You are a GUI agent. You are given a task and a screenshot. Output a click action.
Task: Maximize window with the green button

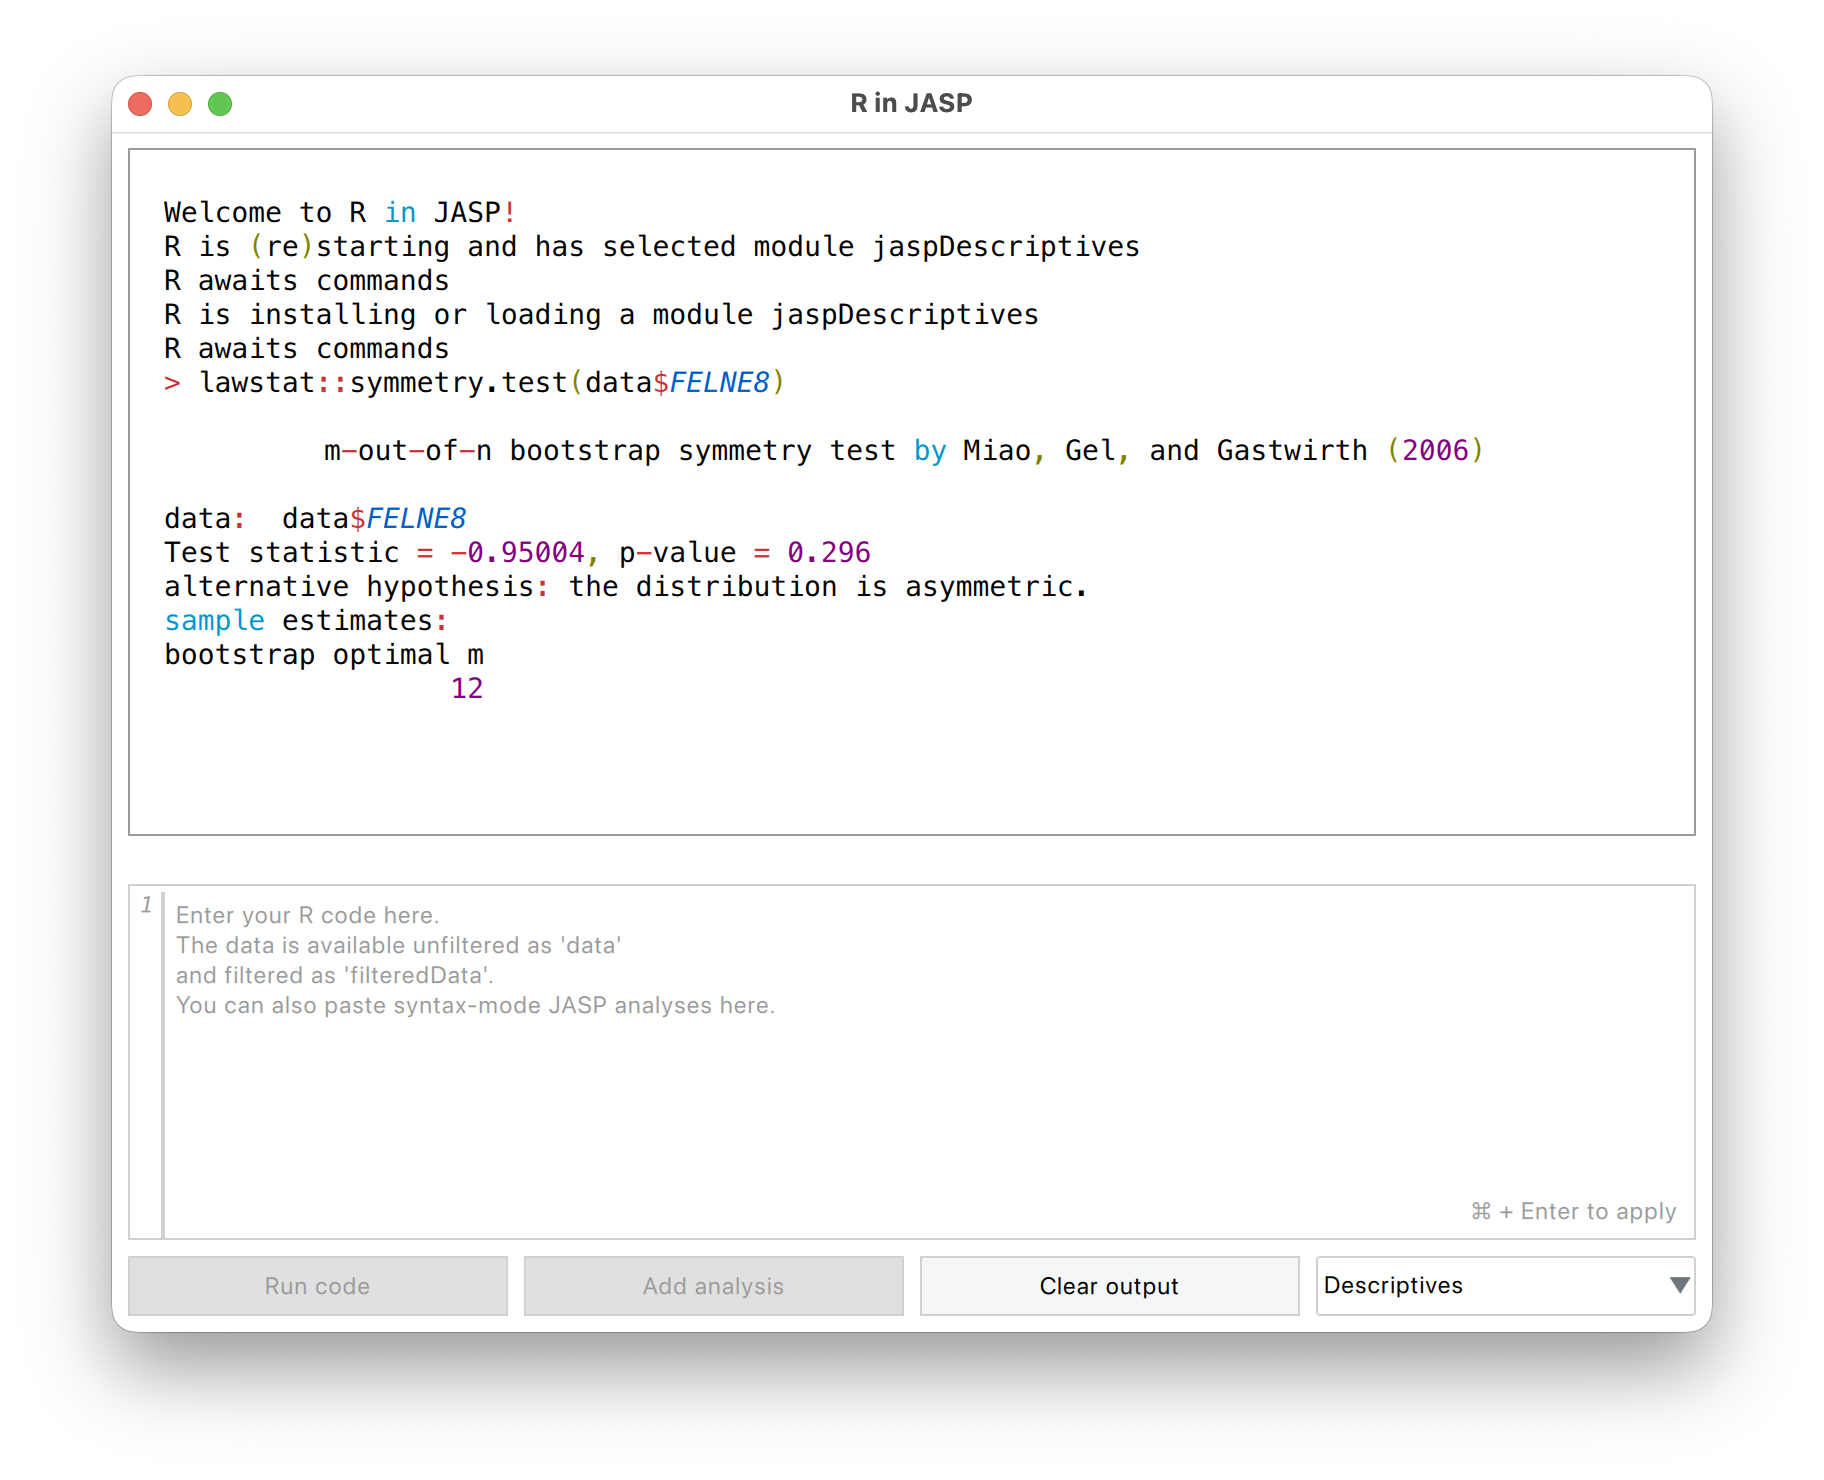220,104
